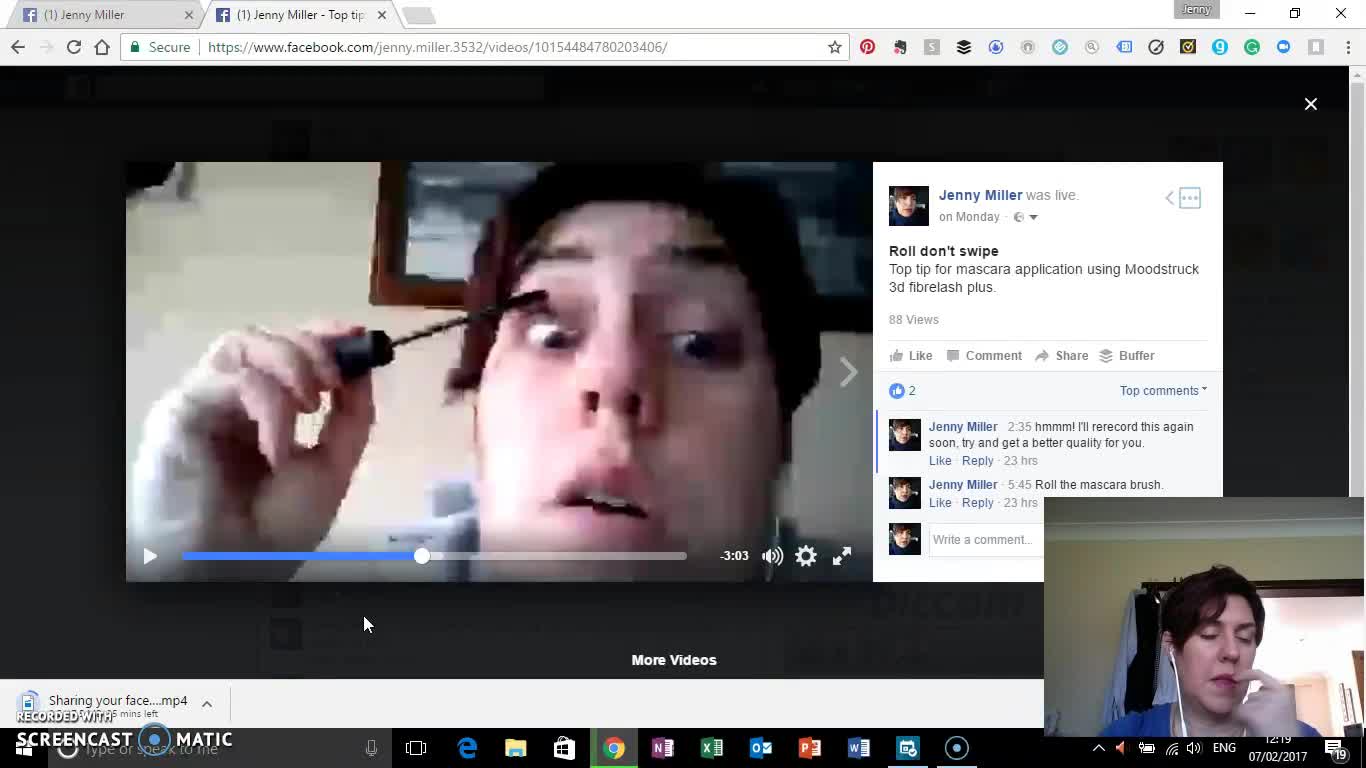Select the '88 Views' count text
The width and height of the screenshot is (1366, 768).
coord(914,320)
